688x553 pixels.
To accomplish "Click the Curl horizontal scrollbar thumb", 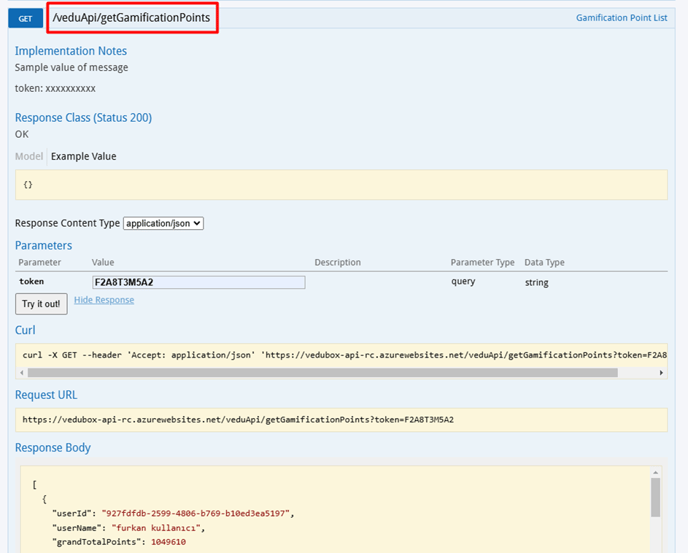I will pyautogui.click(x=323, y=373).
